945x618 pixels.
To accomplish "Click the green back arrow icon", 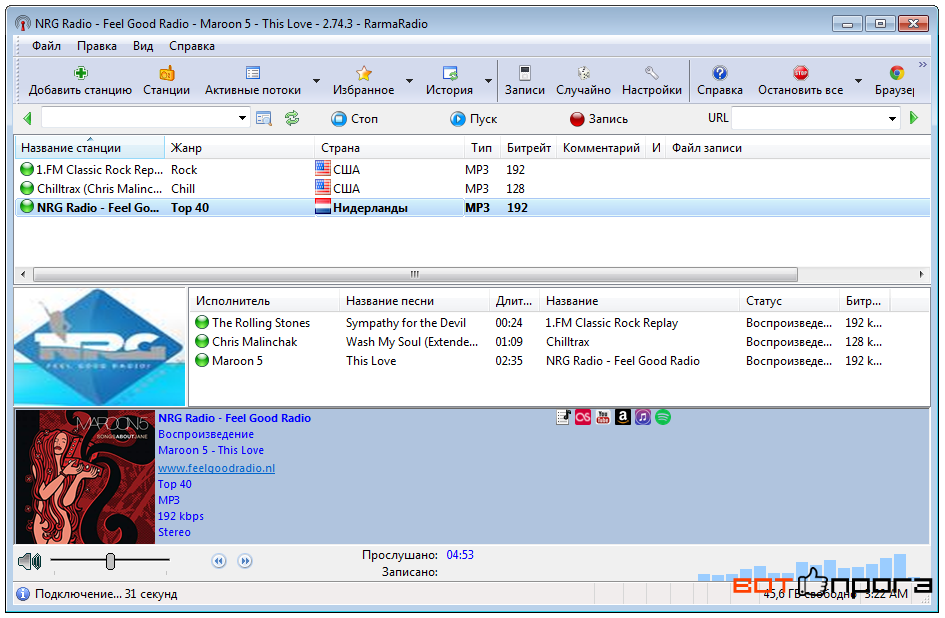I will (x=27, y=118).
